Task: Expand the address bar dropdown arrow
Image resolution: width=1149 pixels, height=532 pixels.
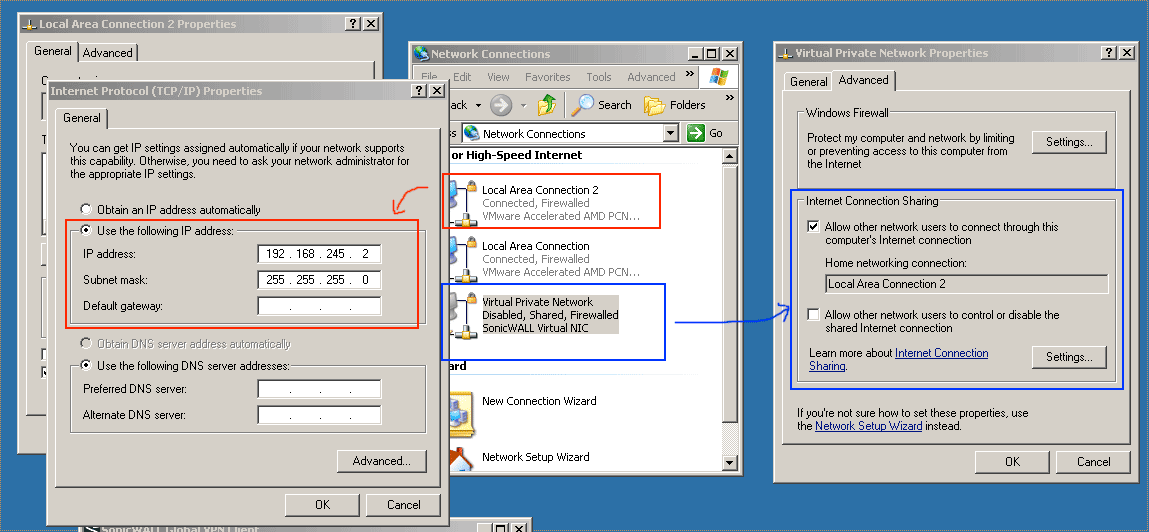Action: [670, 133]
